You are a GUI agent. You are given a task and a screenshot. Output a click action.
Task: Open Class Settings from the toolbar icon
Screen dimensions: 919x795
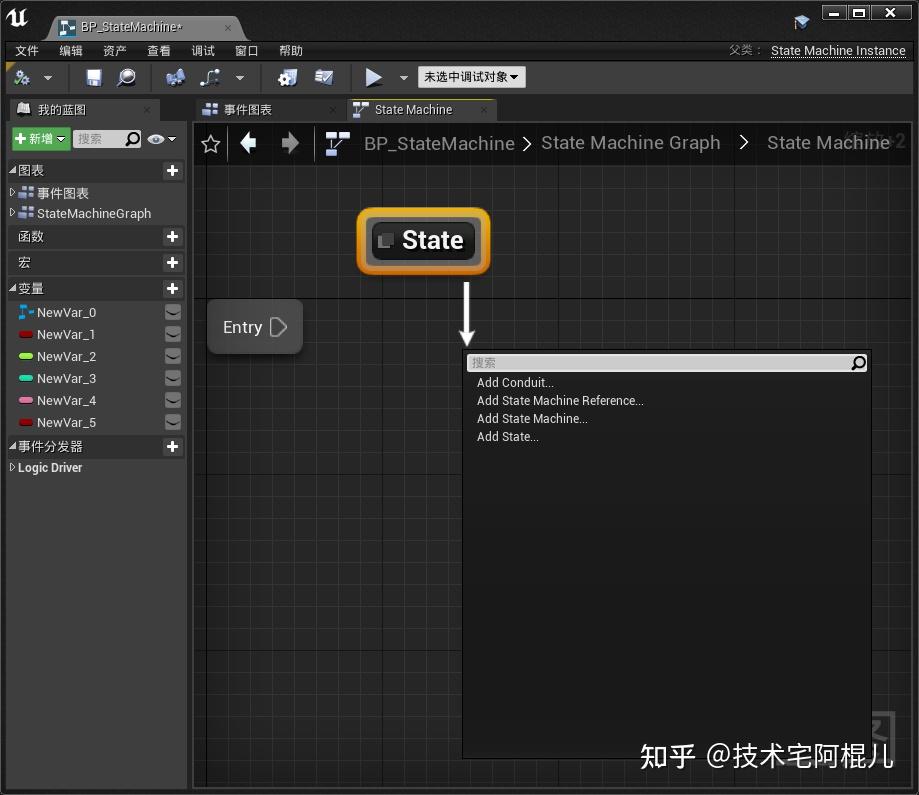(x=288, y=77)
